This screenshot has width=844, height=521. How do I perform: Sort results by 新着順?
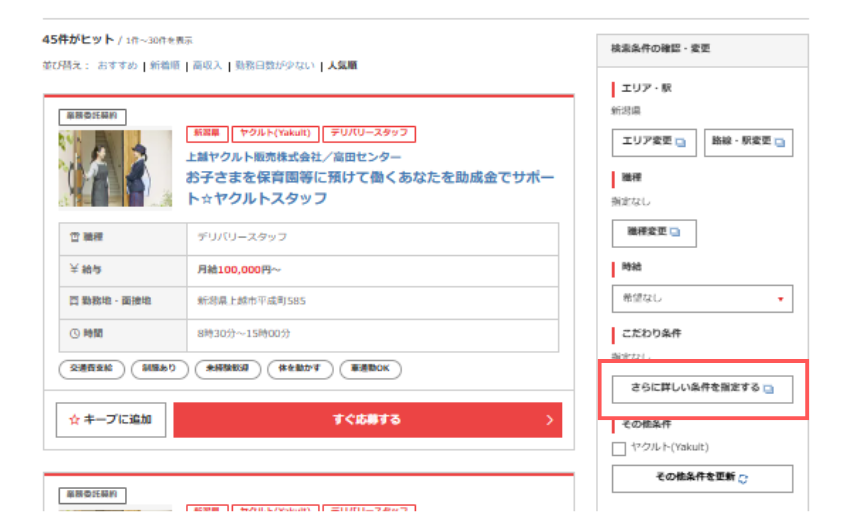[165, 65]
